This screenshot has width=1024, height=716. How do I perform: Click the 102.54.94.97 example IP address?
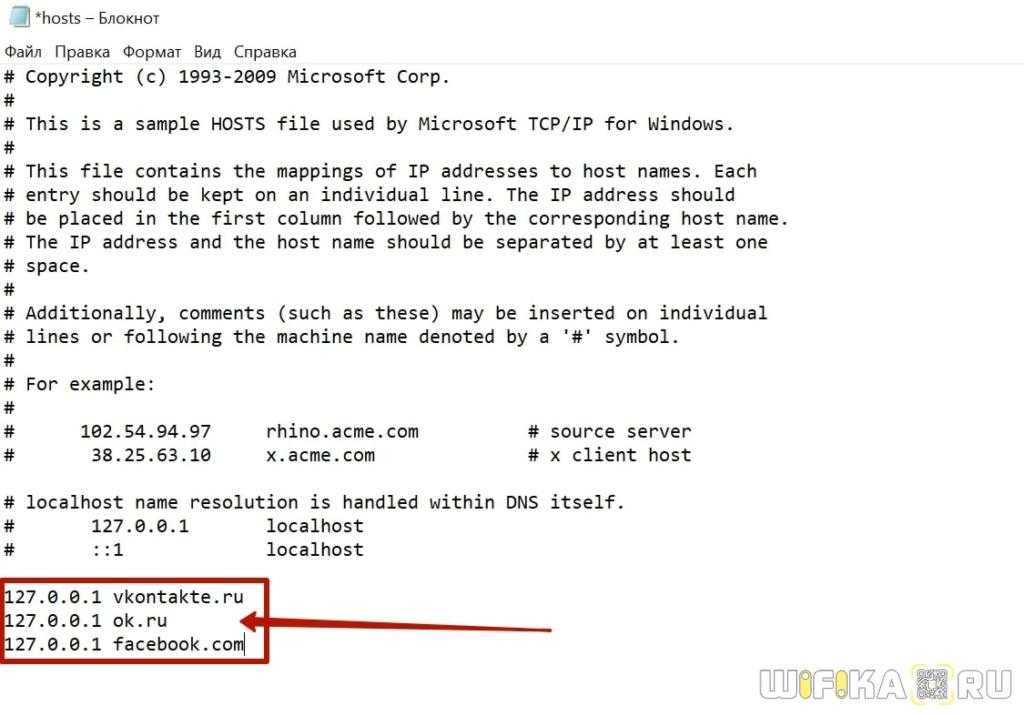point(146,431)
